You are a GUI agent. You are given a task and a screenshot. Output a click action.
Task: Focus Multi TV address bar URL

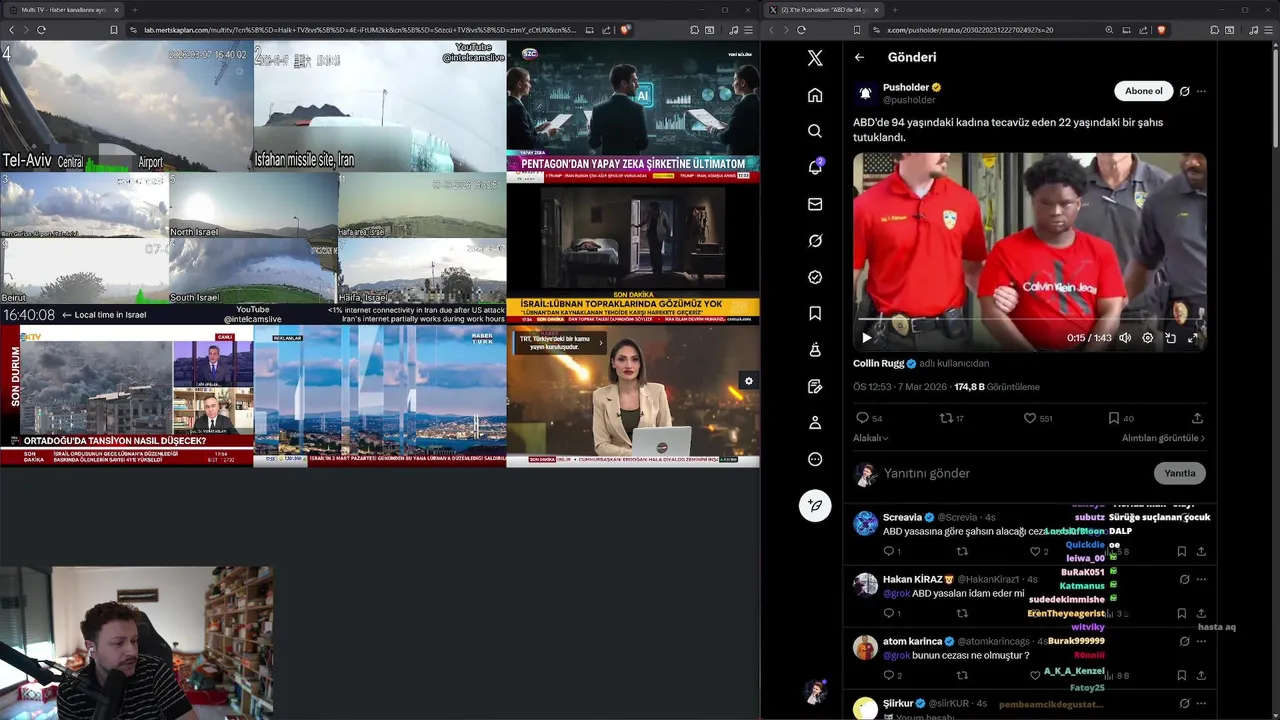click(360, 30)
